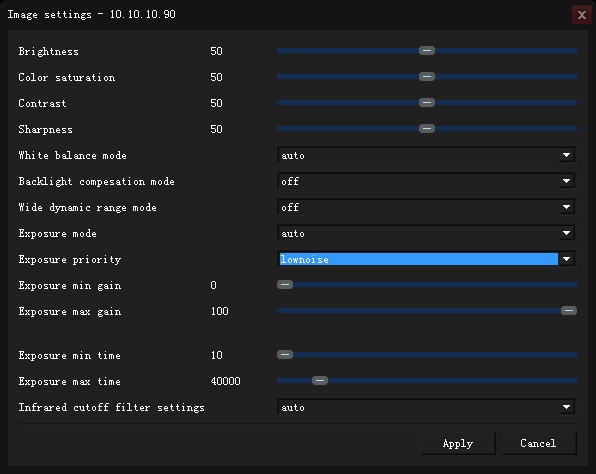Image resolution: width=596 pixels, height=474 pixels.
Task: Click the Exposure max time slider handle
Action: coord(320,380)
